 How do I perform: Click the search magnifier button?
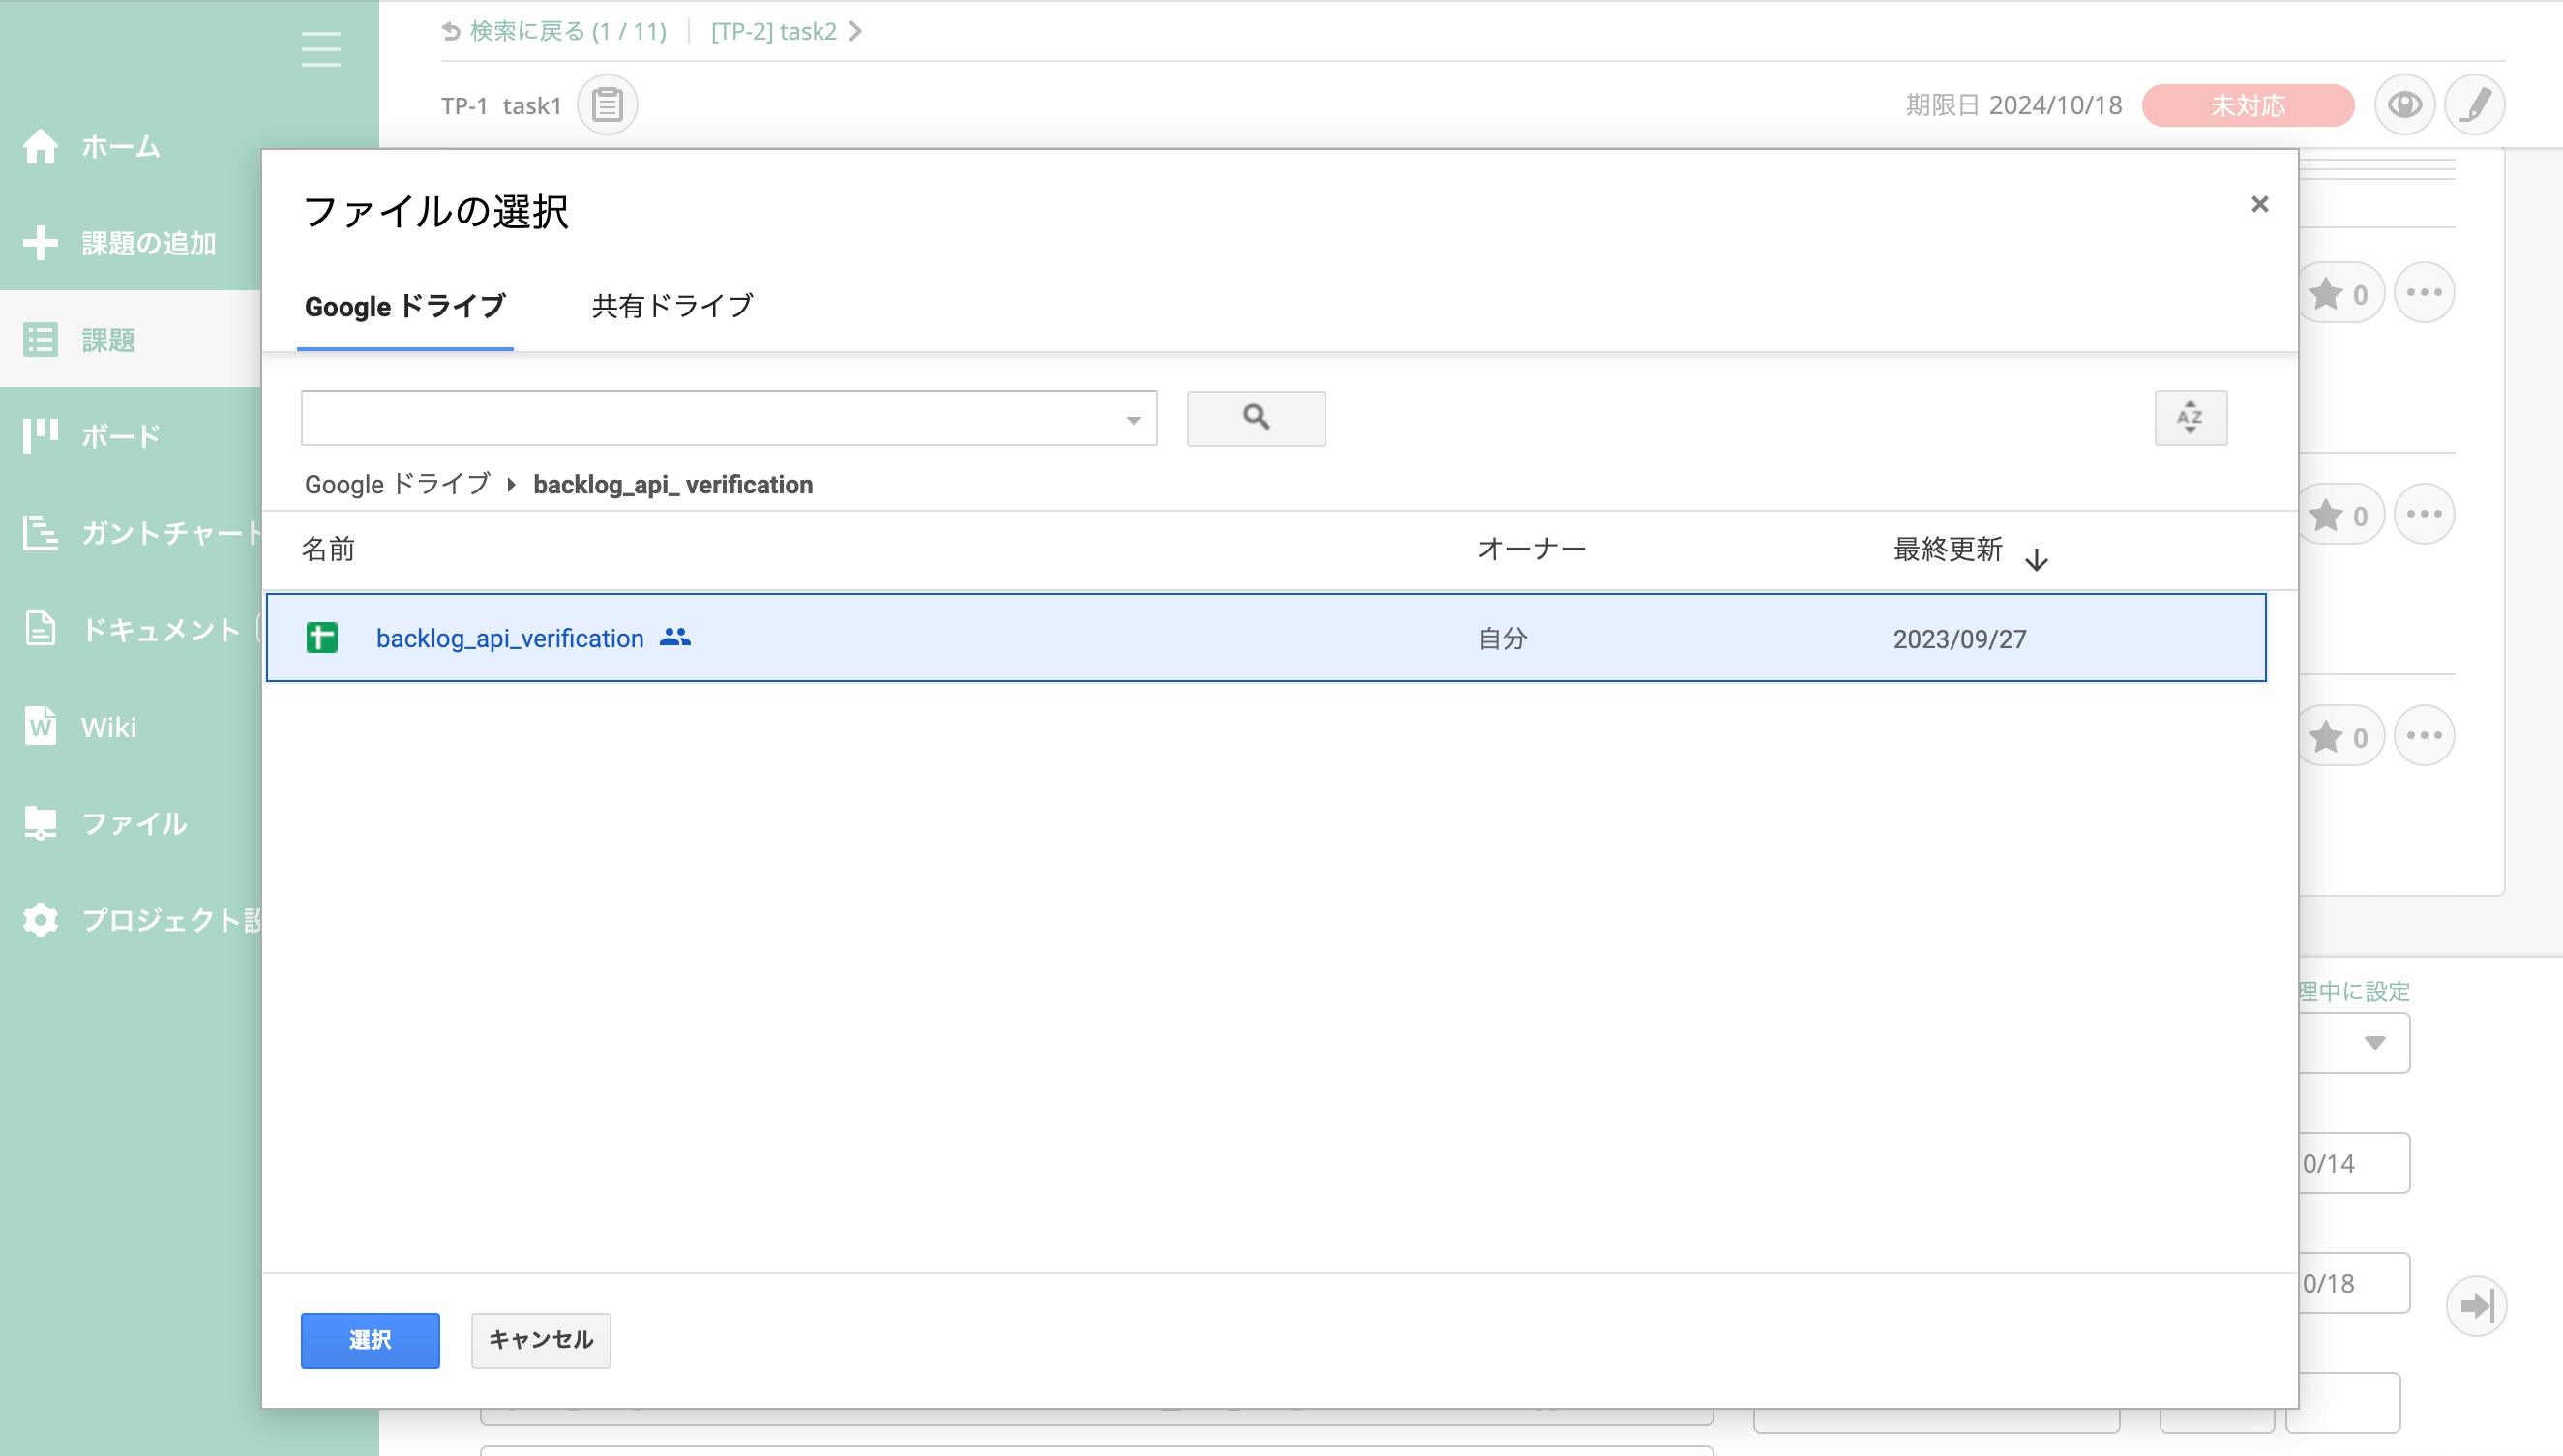click(x=1256, y=418)
